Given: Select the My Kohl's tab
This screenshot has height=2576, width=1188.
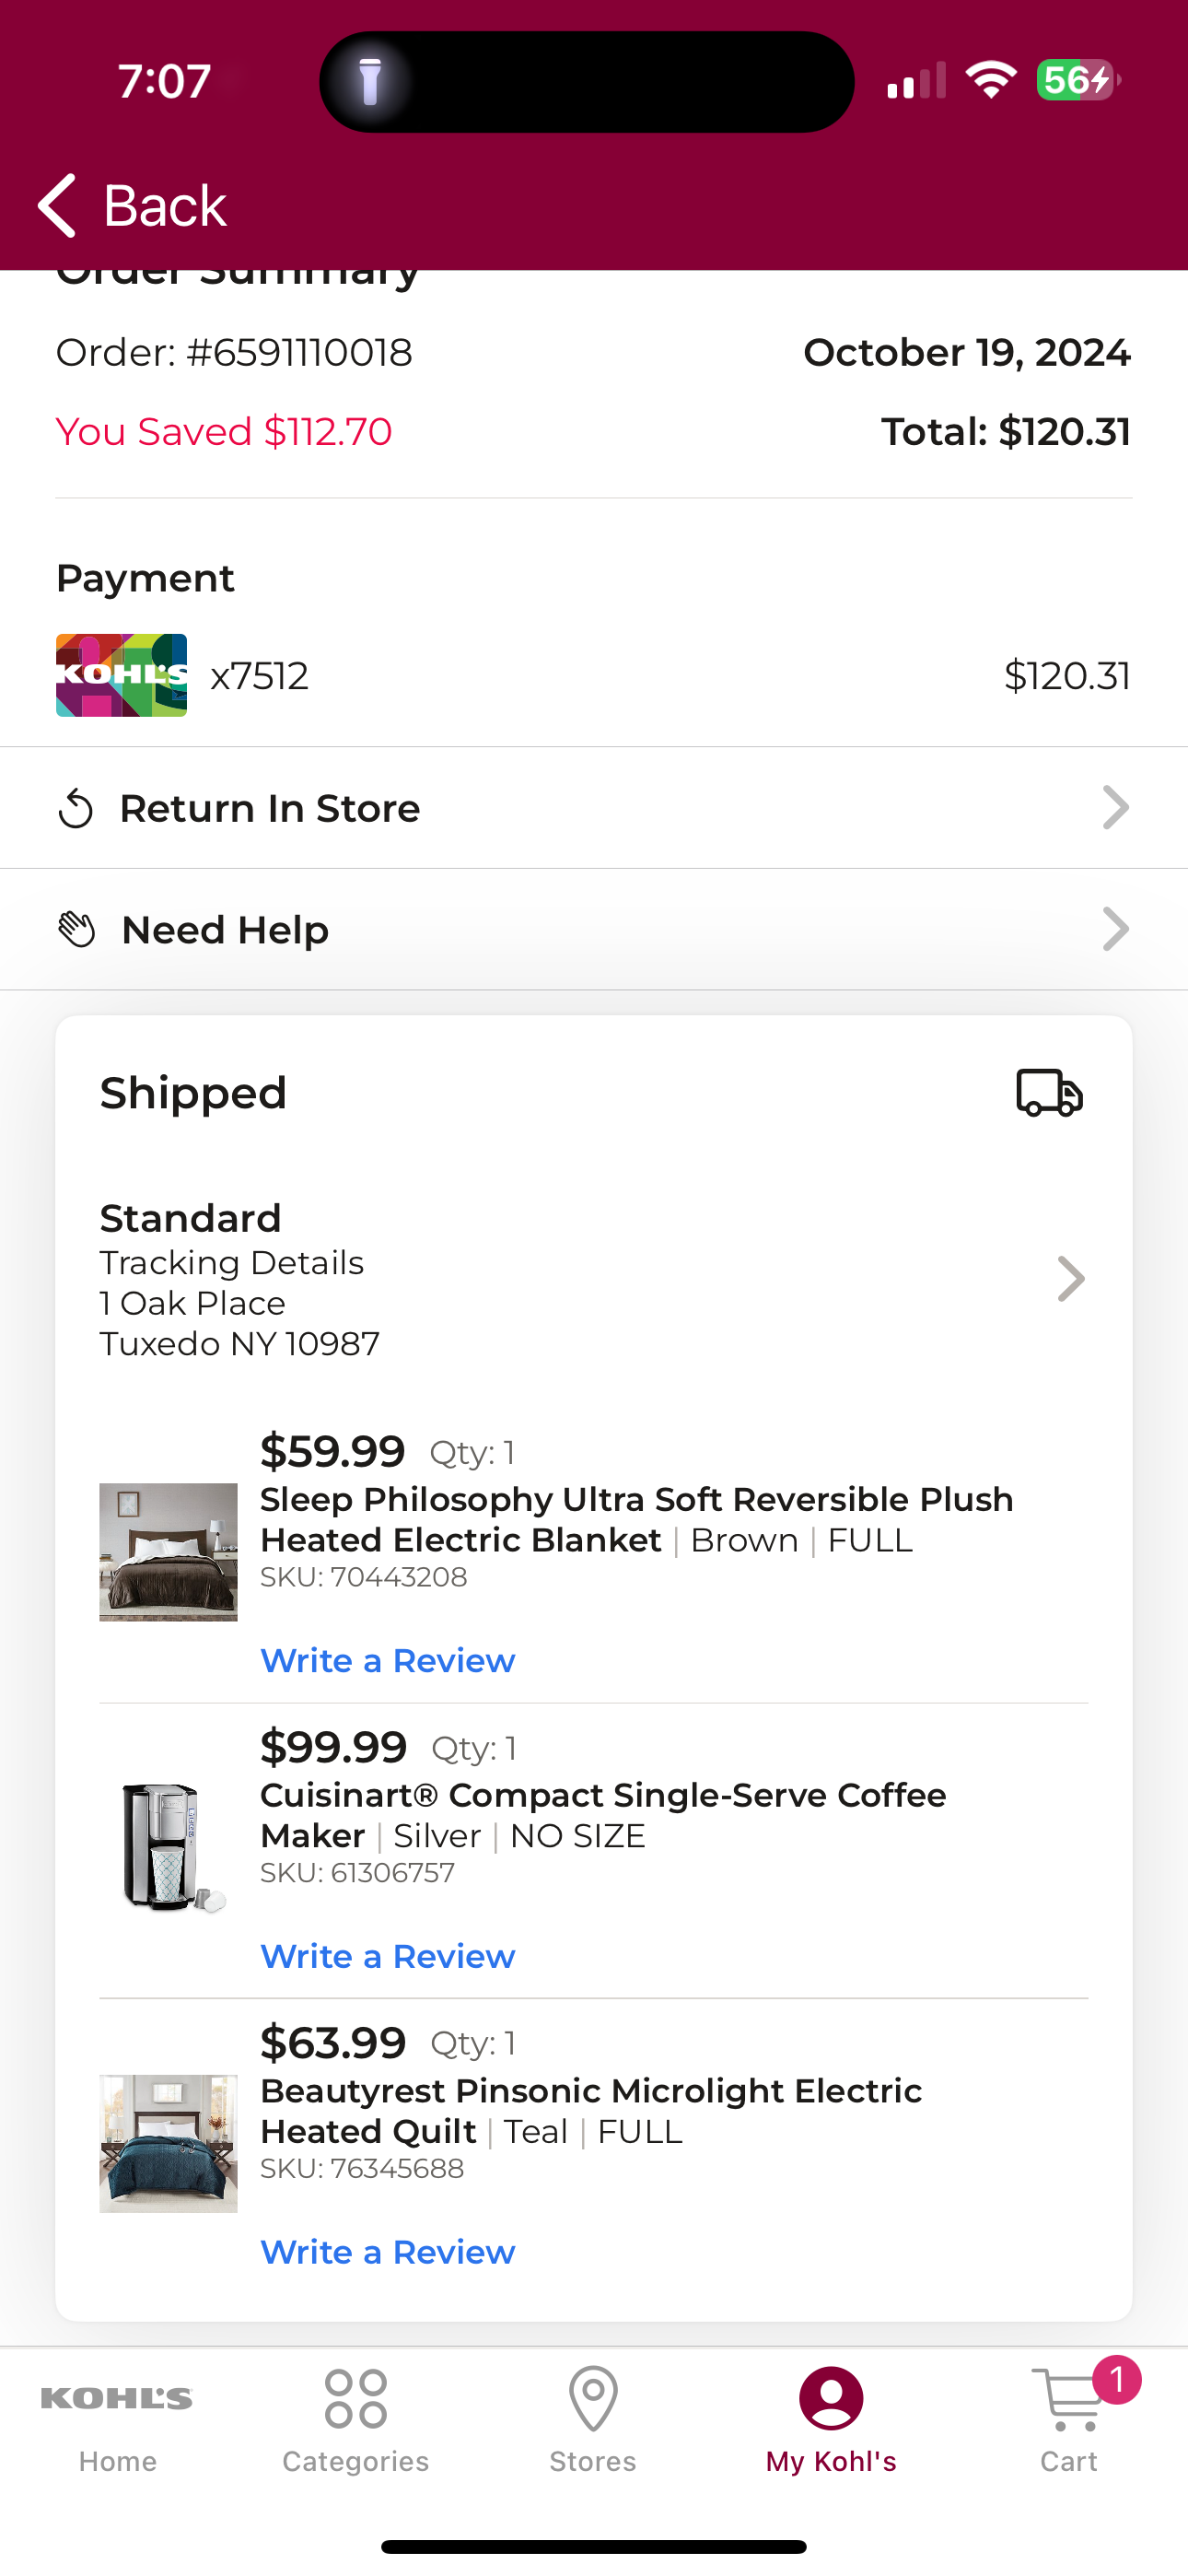Looking at the screenshot, I should [x=831, y=2419].
